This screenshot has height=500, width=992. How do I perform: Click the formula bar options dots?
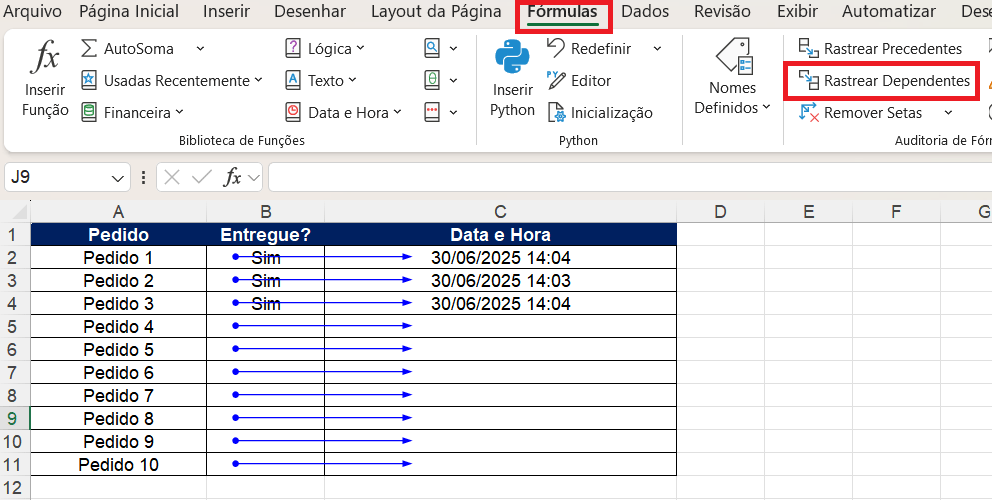coord(144,177)
